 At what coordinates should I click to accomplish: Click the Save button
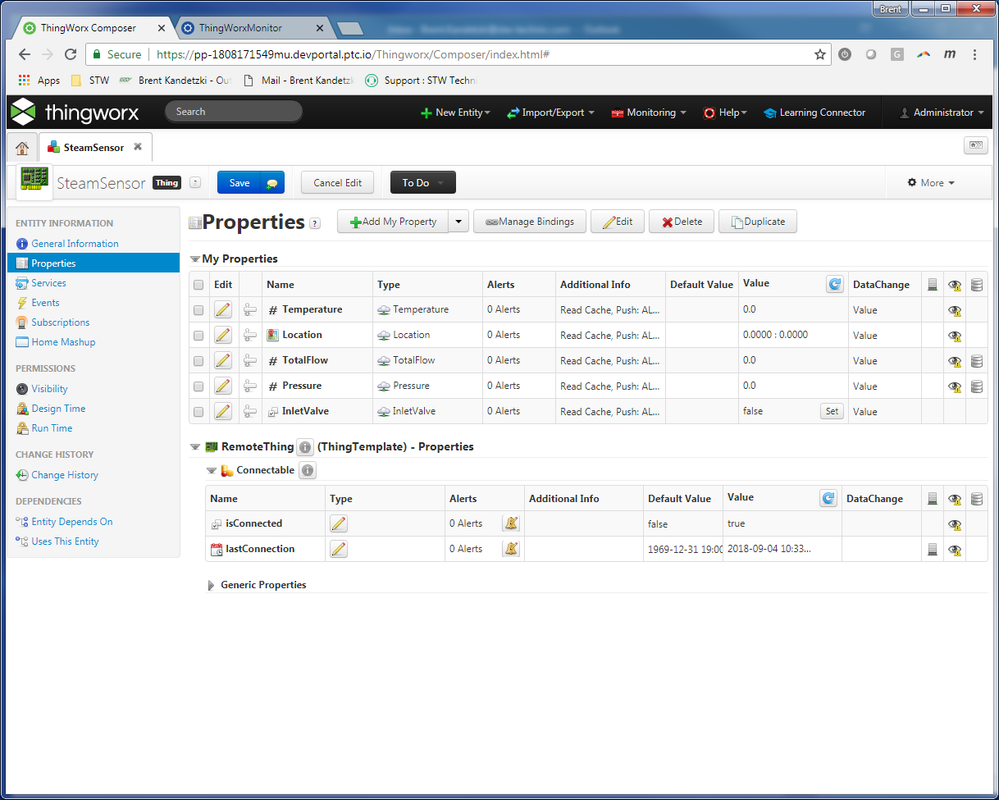pos(239,183)
